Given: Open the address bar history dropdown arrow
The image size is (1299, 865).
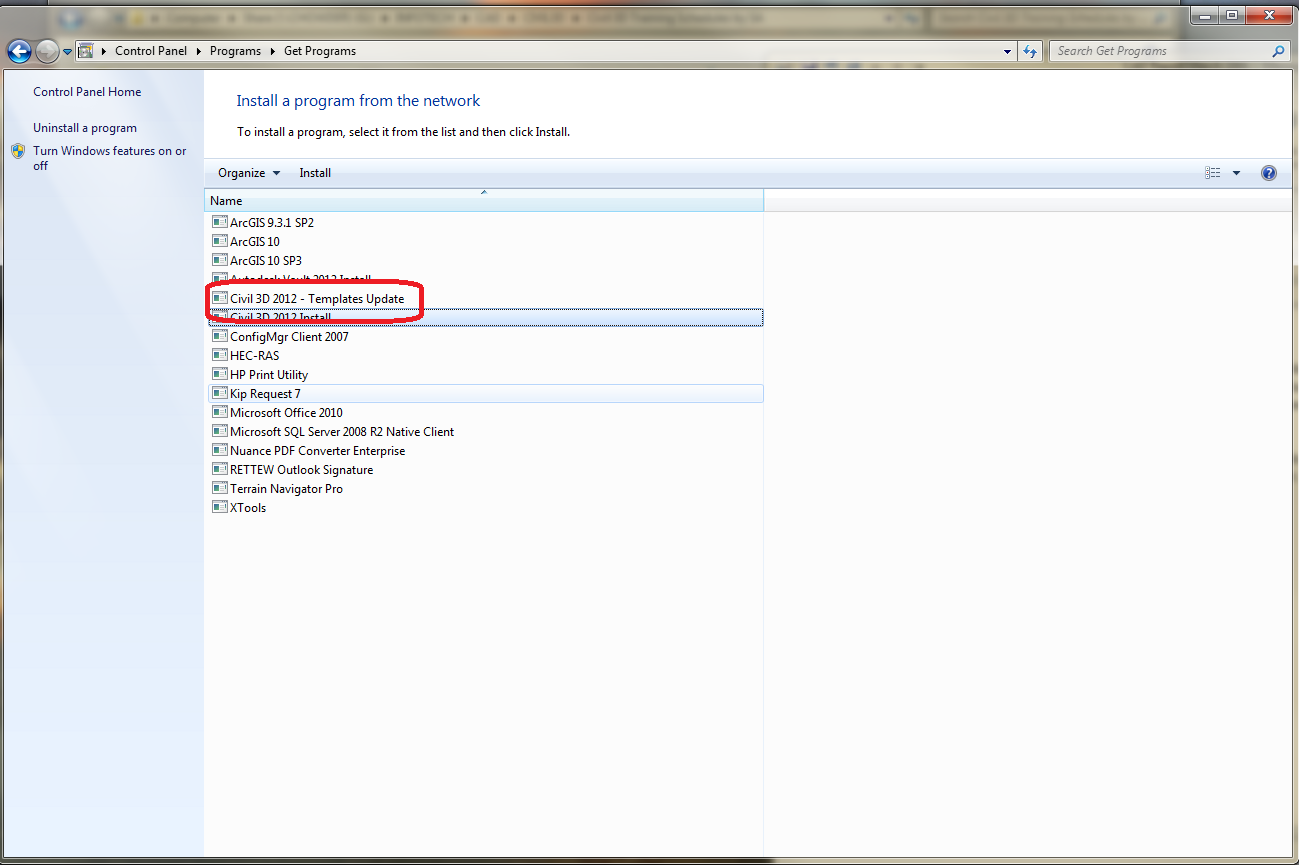Looking at the screenshot, I should tap(1006, 50).
